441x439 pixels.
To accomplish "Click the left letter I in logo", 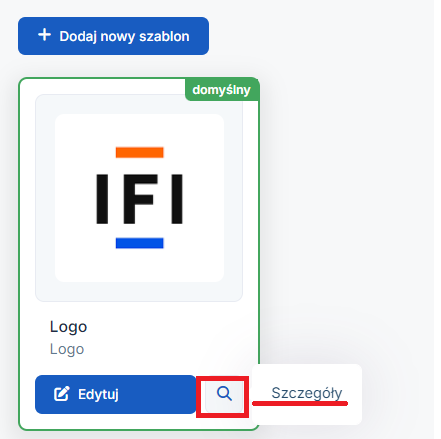I will tap(102, 199).
